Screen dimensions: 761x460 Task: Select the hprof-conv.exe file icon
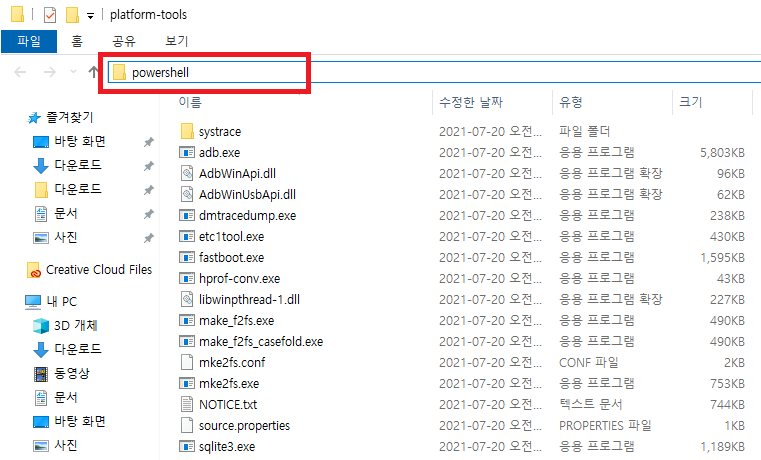point(187,279)
